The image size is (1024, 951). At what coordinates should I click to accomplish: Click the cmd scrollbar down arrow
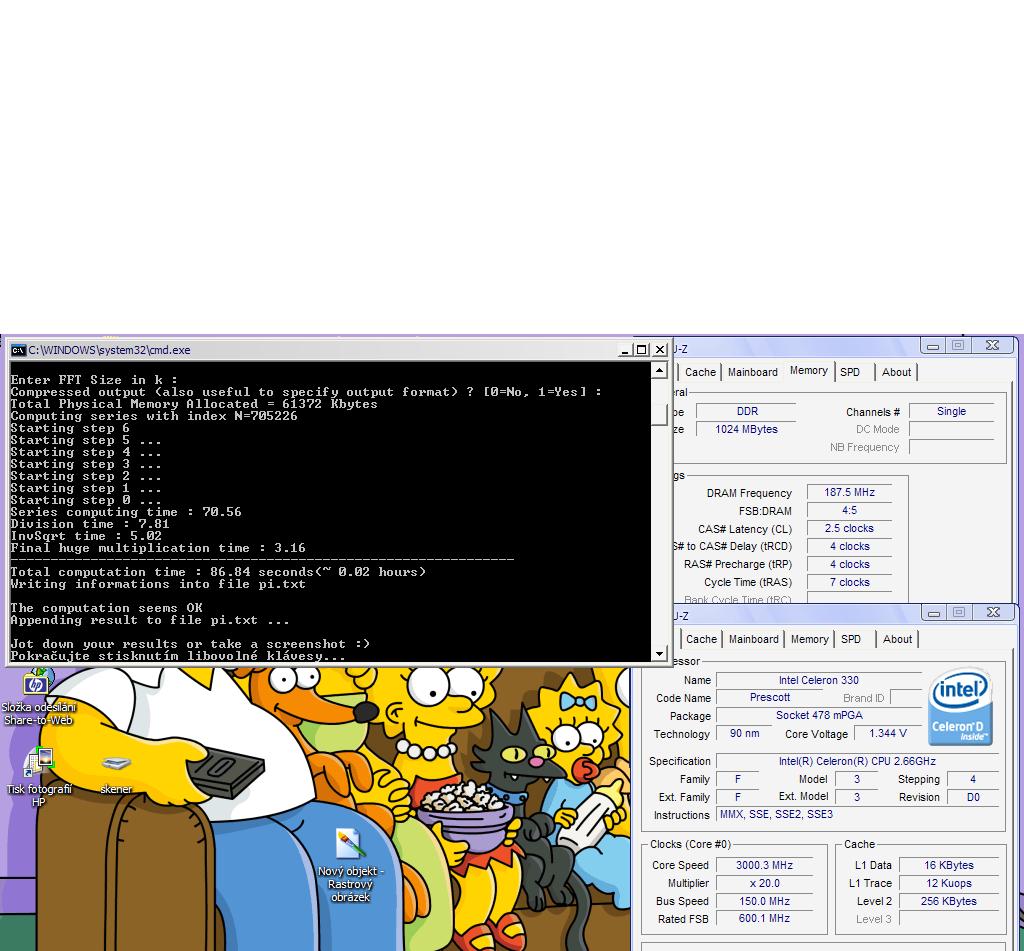point(659,653)
